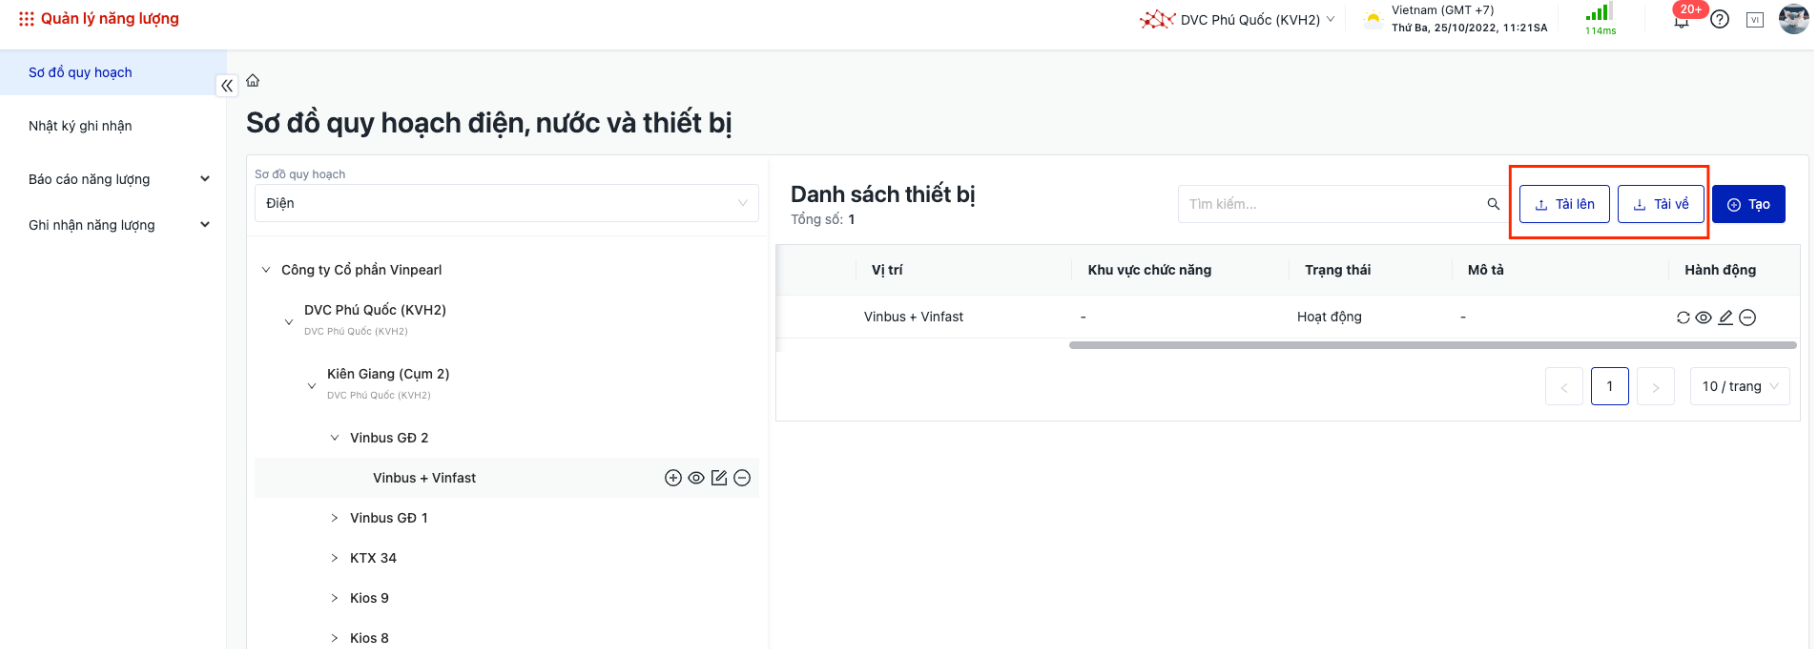Screen dimensions: 1814x649
Task: Refresh the device in table row
Action: pyautogui.click(x=1683, y=317)
